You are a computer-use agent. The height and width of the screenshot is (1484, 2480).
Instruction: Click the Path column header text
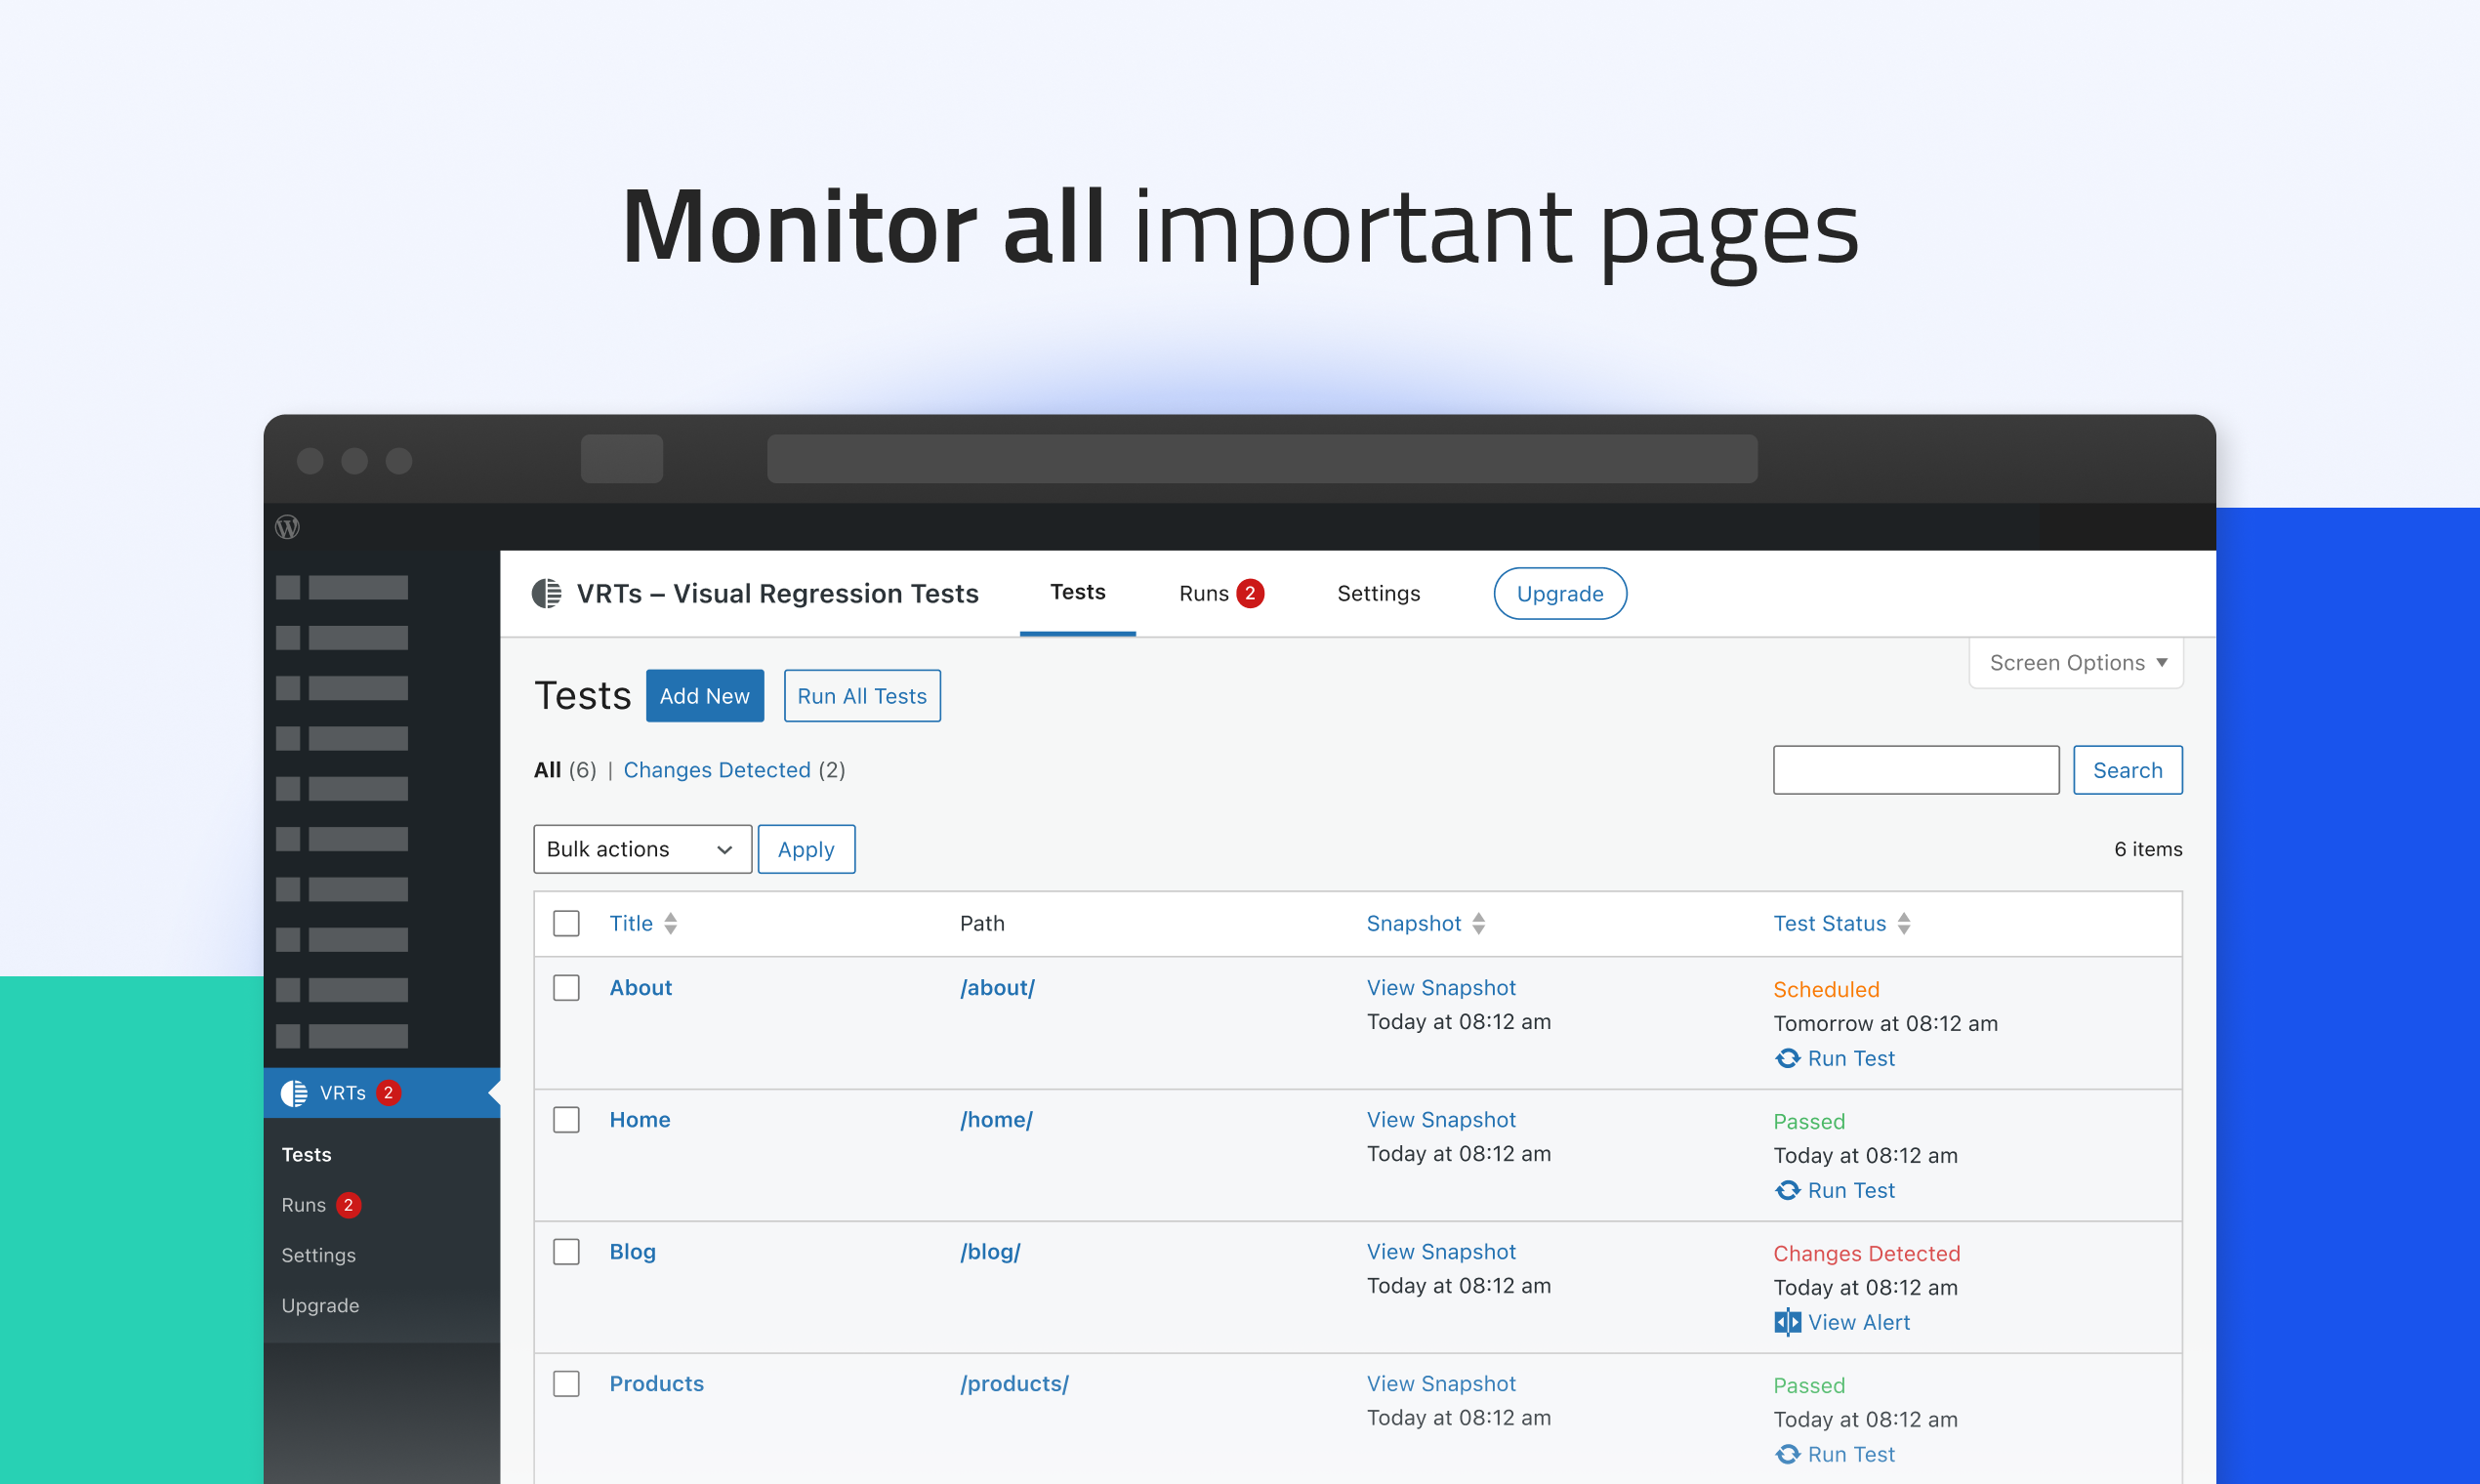tap(982, 923)
